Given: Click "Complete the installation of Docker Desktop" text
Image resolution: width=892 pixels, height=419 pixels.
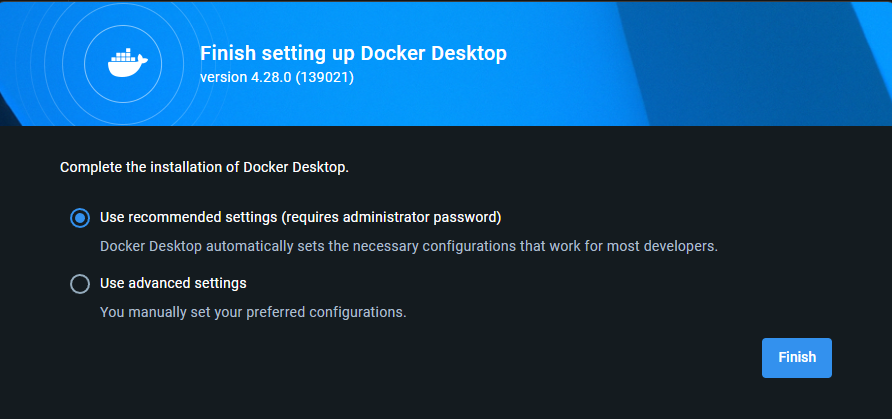Looking at the screenshot, I should (x=204, y=168).
